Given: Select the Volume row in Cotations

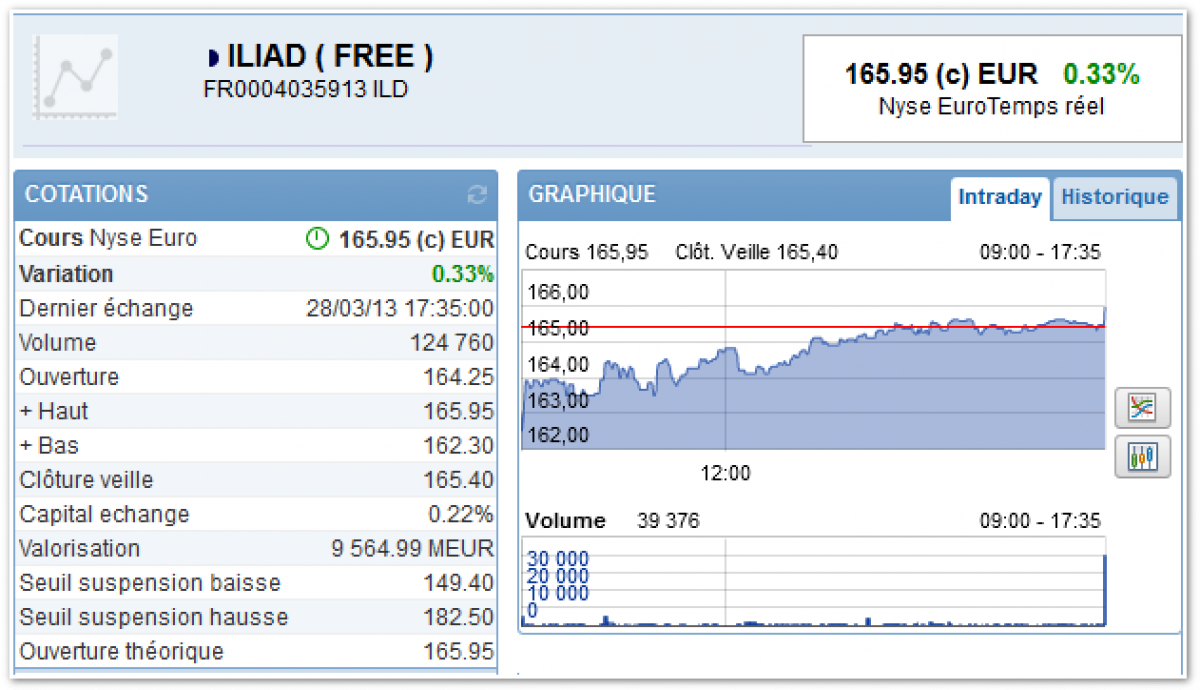Looking at the screenshot, I should click(256, 343).
